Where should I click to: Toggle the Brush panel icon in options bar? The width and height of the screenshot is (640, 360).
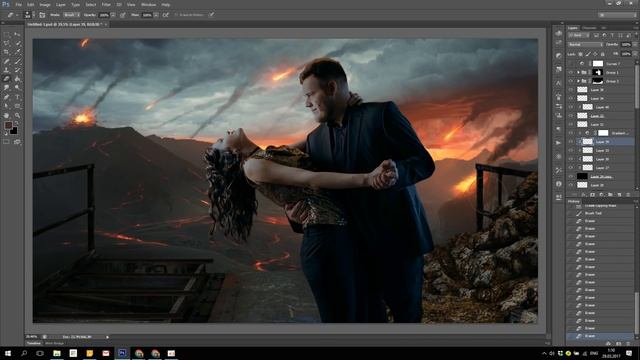[x=42, y=15]
